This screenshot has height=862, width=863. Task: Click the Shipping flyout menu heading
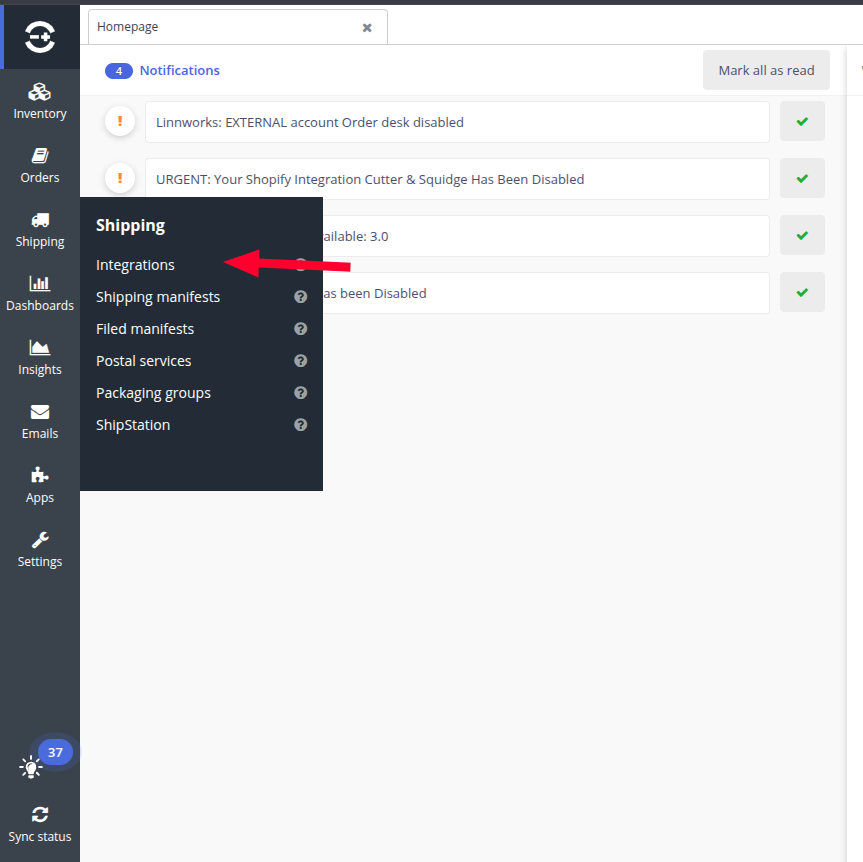(130, 226)
